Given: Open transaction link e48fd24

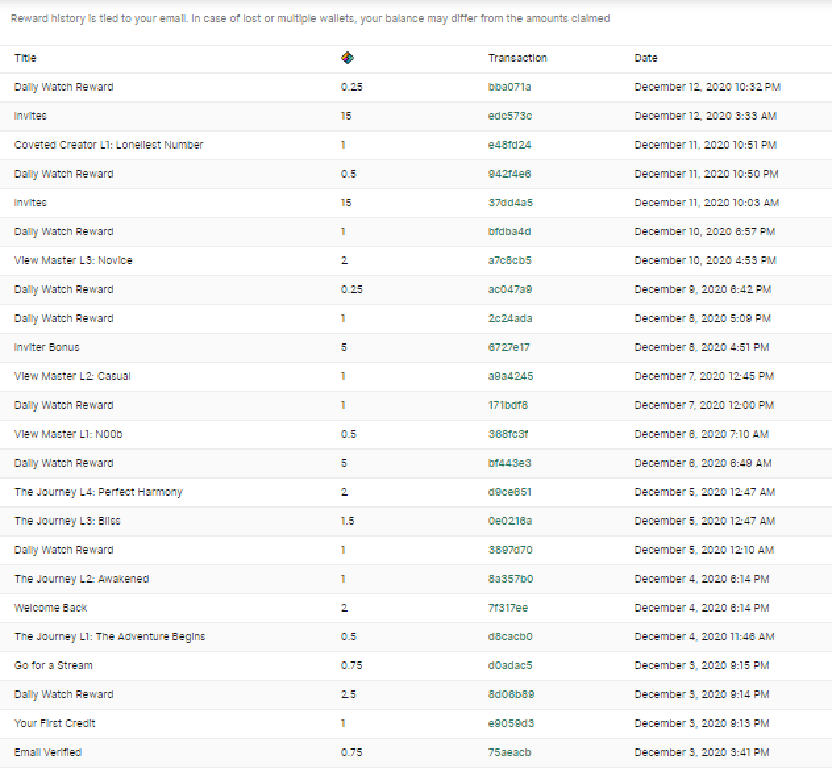Looking at the screenshot, I should coord(509,145).
